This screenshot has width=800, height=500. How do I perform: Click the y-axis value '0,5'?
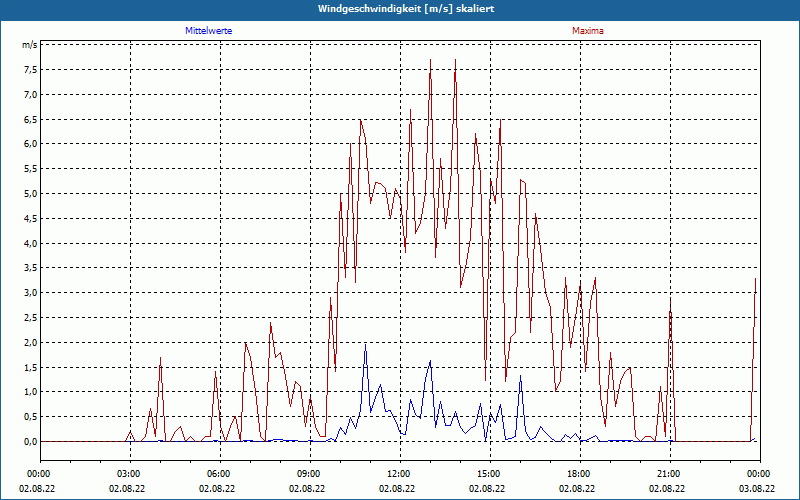click(31, 417)
